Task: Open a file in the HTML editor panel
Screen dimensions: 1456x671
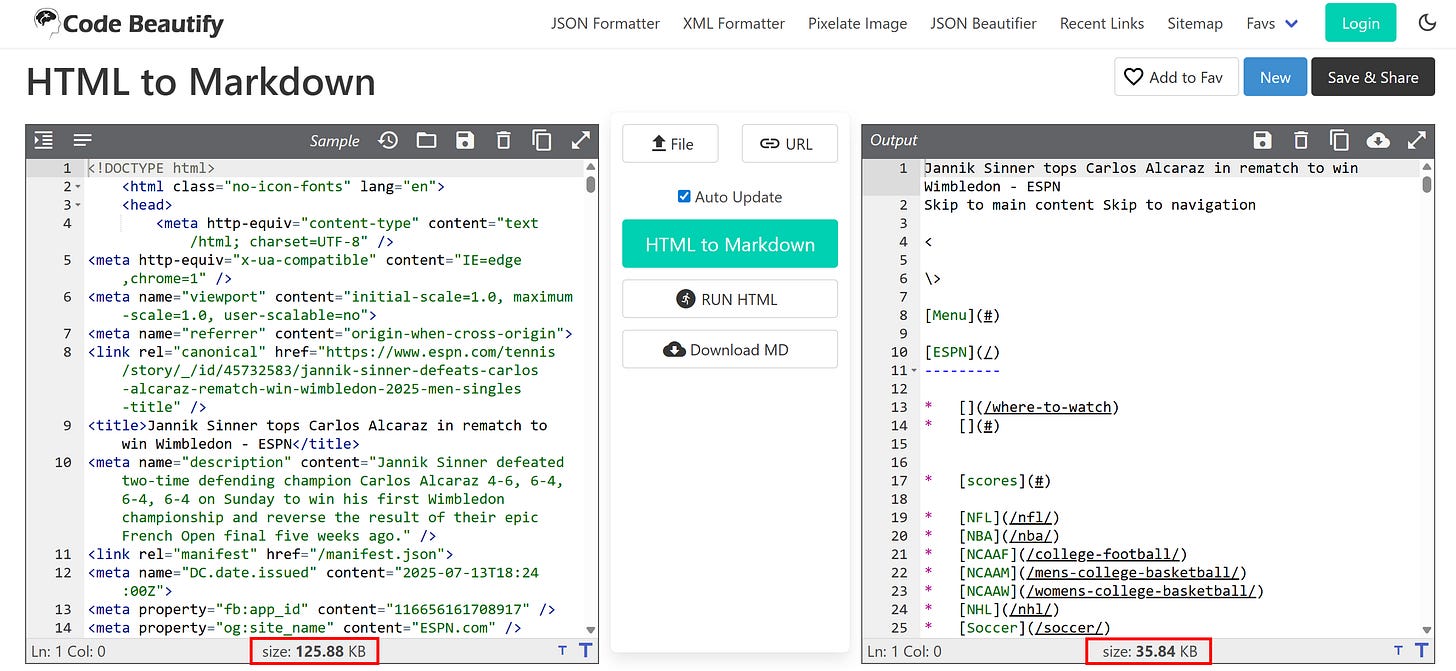Action: (426, 140)
